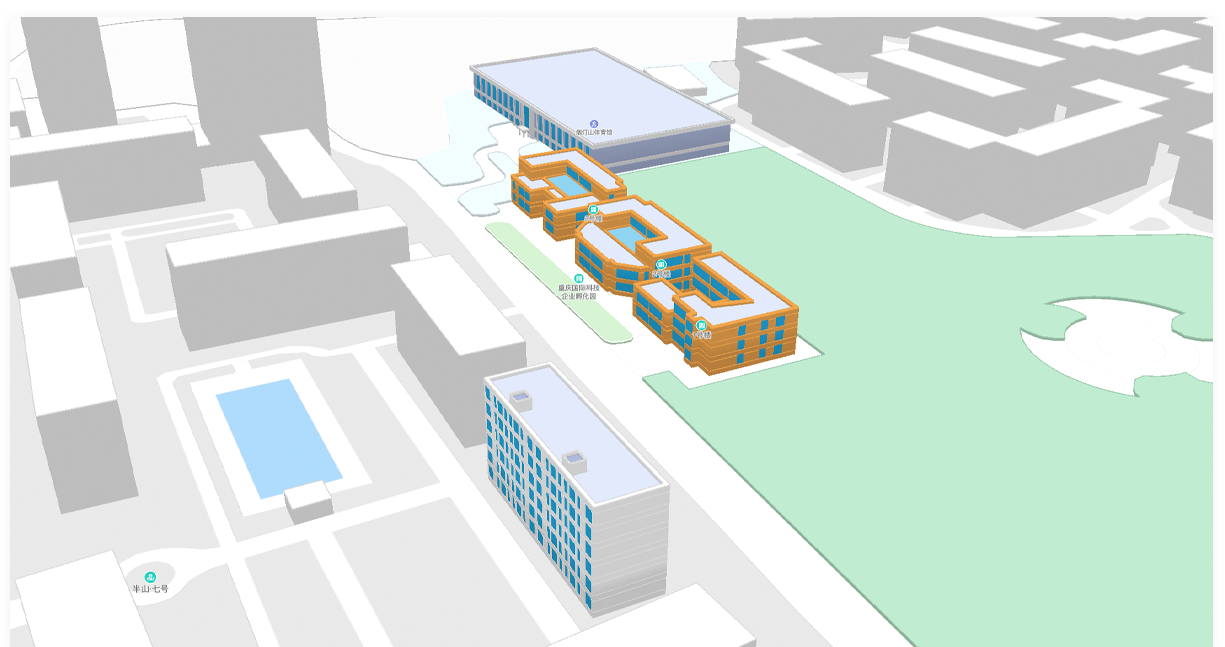This screenshot has height=647, width=1225.
Task: Select the small white building adjoining the pool
Action: pos(308,502)
